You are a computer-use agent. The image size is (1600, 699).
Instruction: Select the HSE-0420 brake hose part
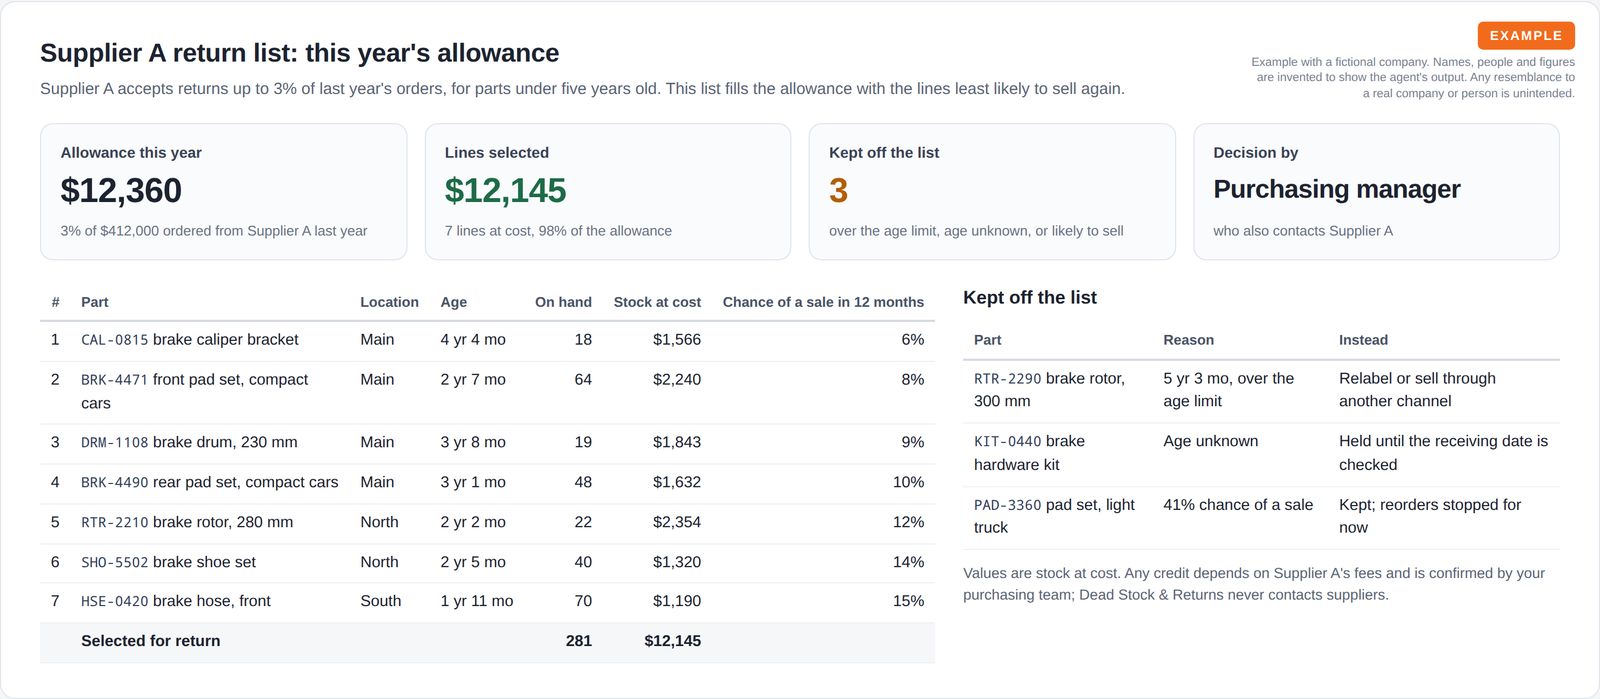point(176,601)
